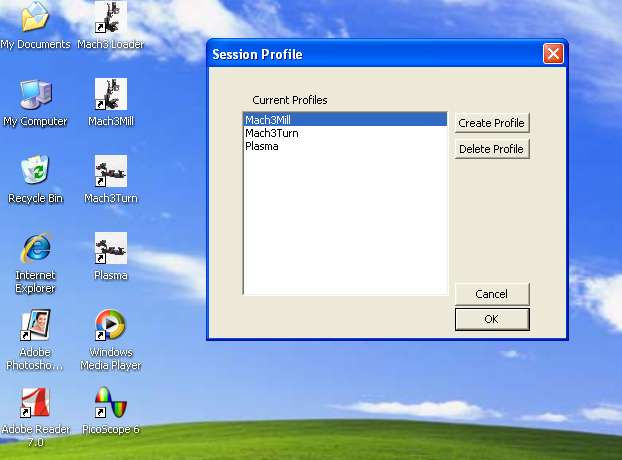
Task: Choose Mach3Mill in the Current Profiles list
Action: pyautogui.click(x=345, y=120)
